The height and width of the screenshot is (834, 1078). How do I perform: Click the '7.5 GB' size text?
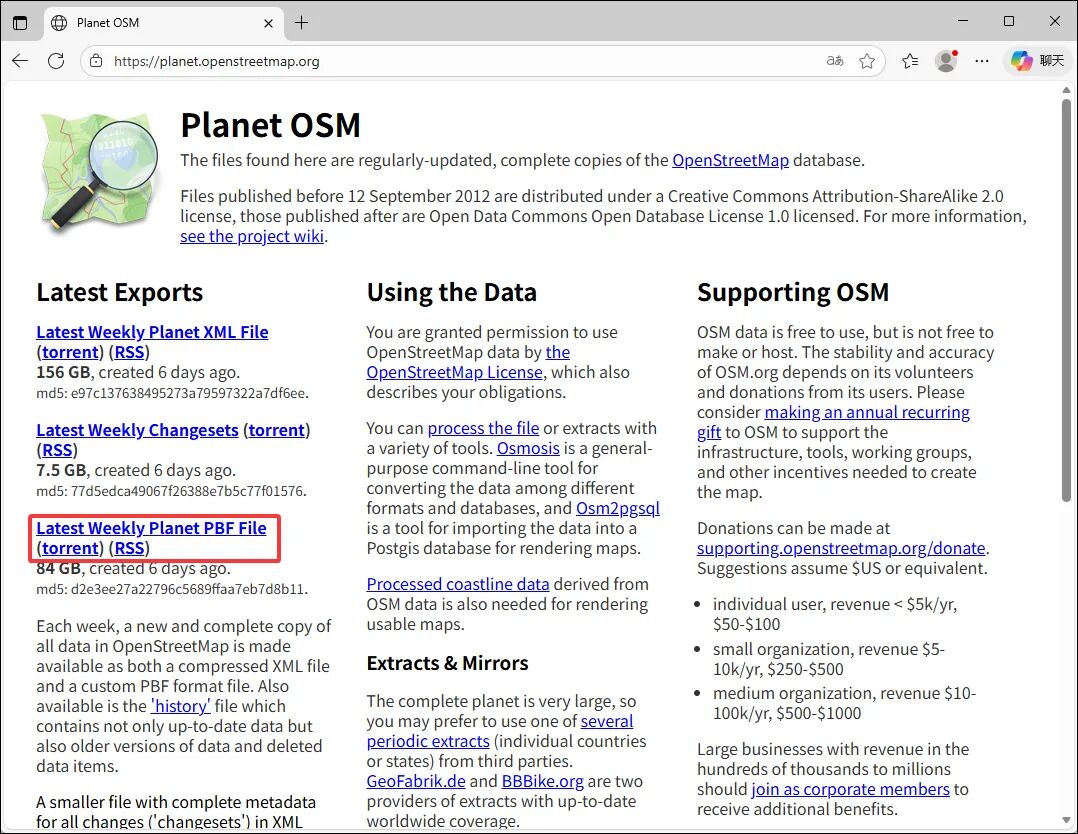pyautogui.click(x=61, y=470)
